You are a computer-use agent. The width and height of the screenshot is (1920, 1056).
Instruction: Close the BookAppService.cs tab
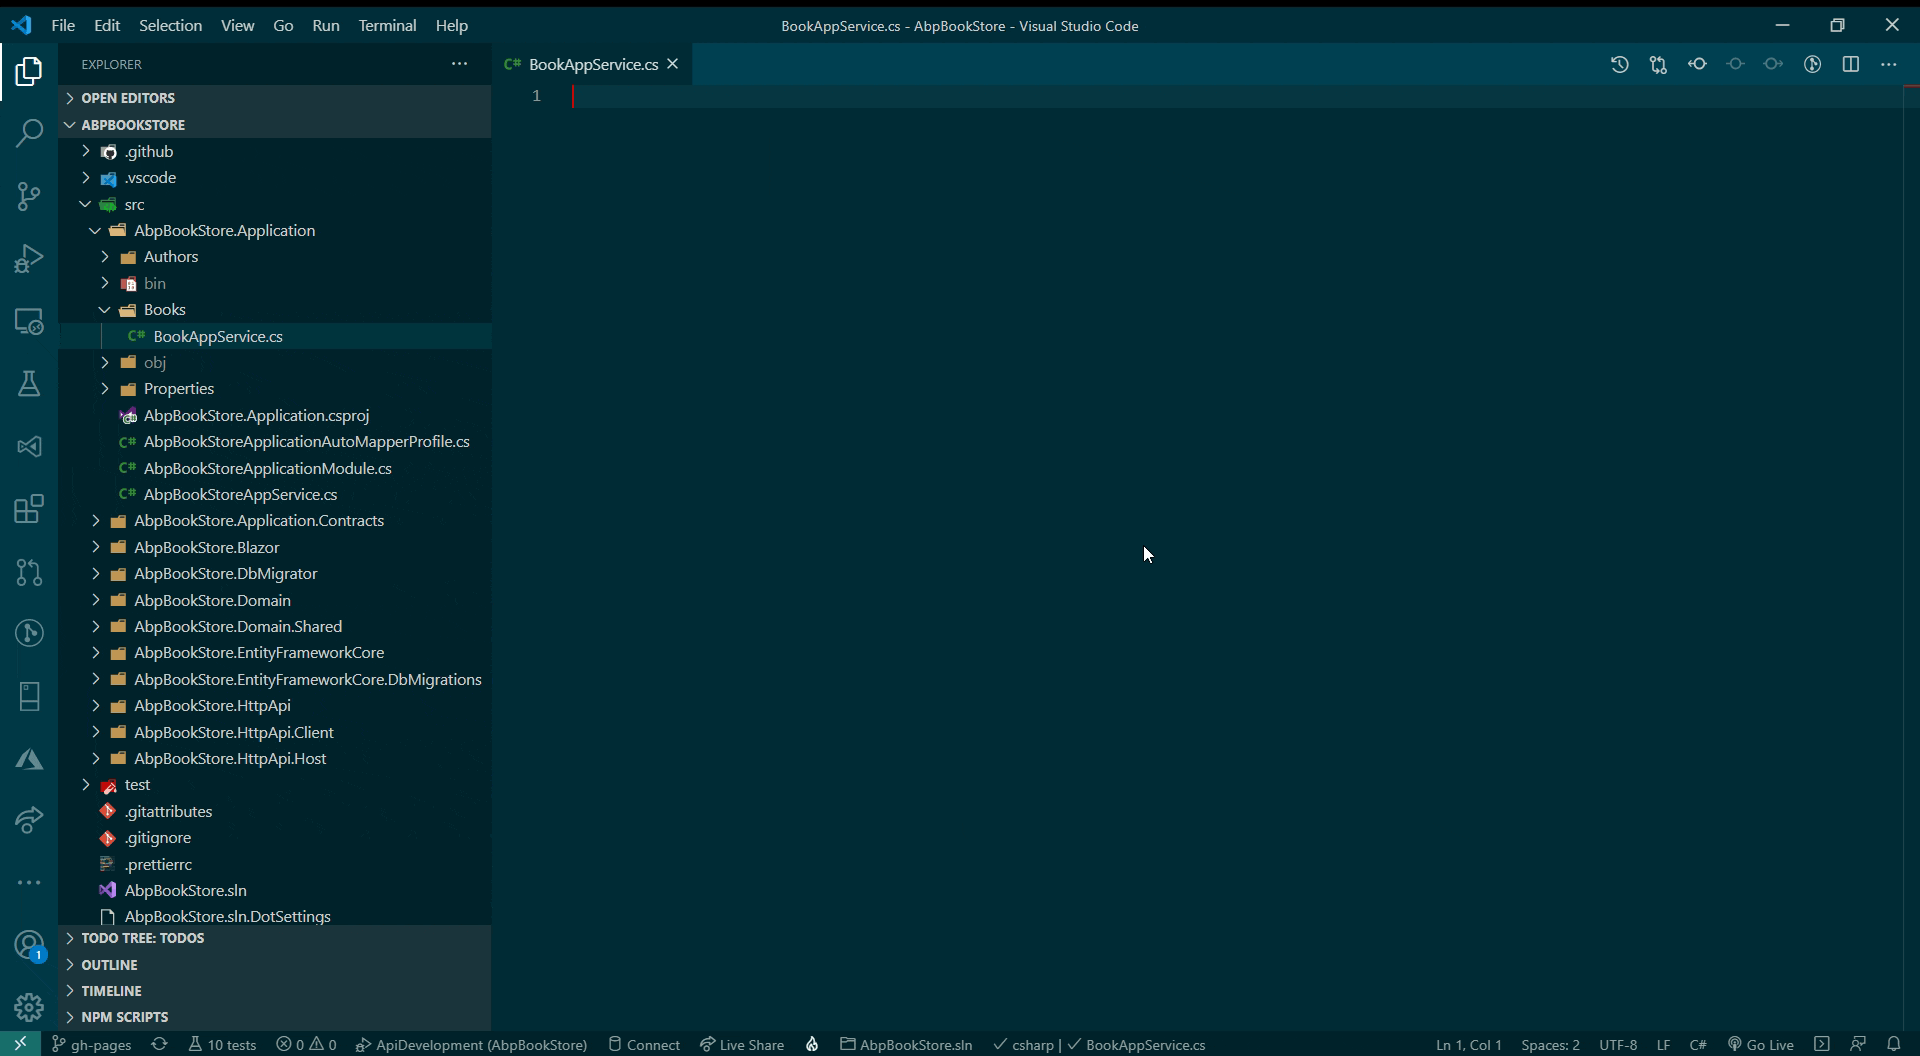pos(673,64)
